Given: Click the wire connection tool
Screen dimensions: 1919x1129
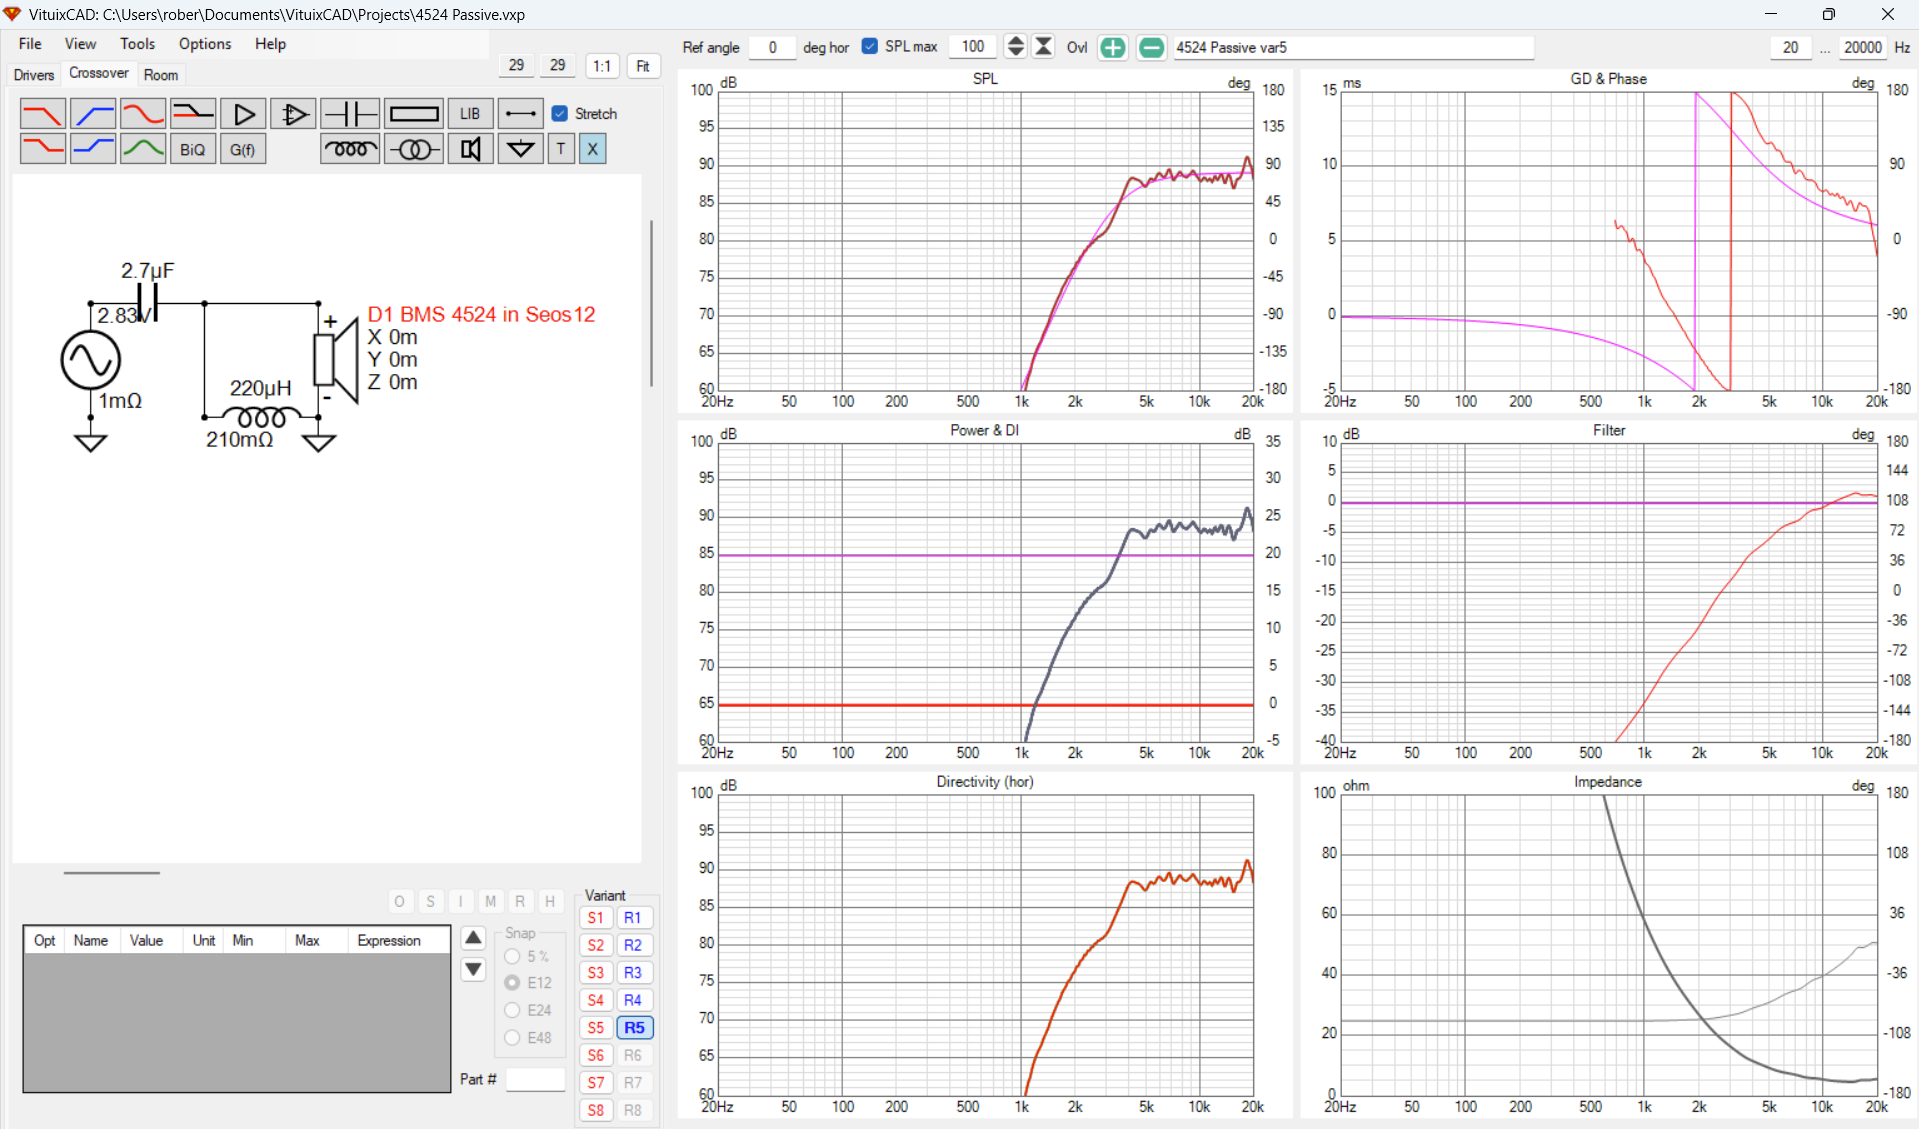Looking at the screenshot, I should tap(520, 114).
